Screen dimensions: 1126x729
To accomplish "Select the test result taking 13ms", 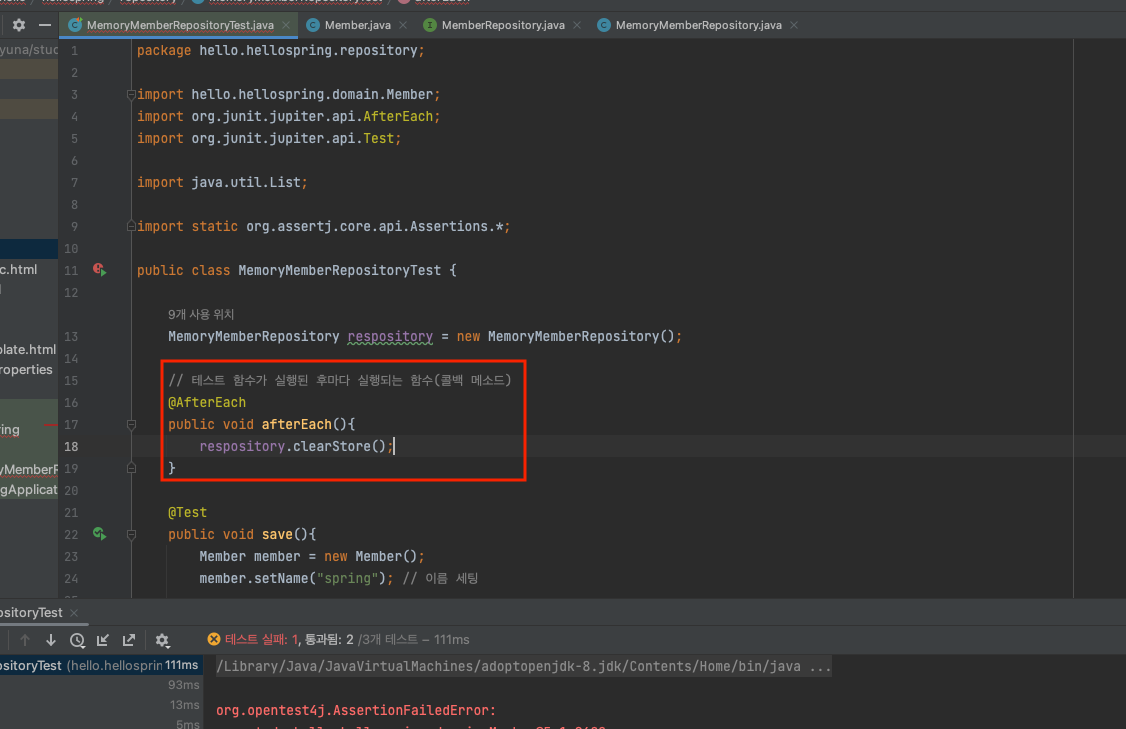I will (x=101, y=705).
